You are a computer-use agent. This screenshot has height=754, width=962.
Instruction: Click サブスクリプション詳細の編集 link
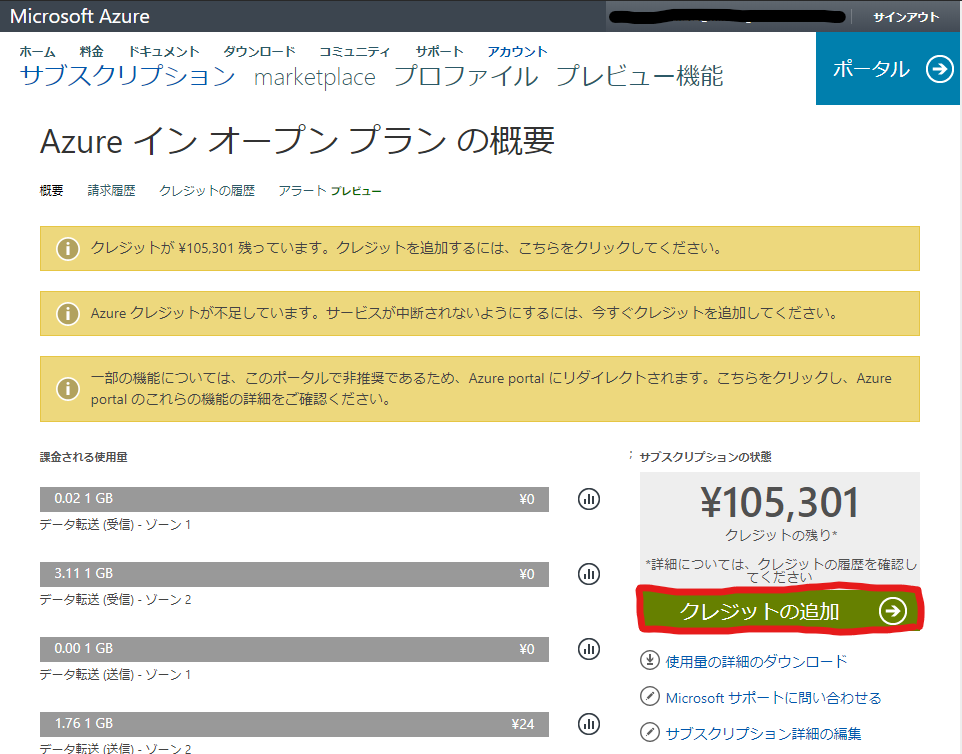click(763, 733)
